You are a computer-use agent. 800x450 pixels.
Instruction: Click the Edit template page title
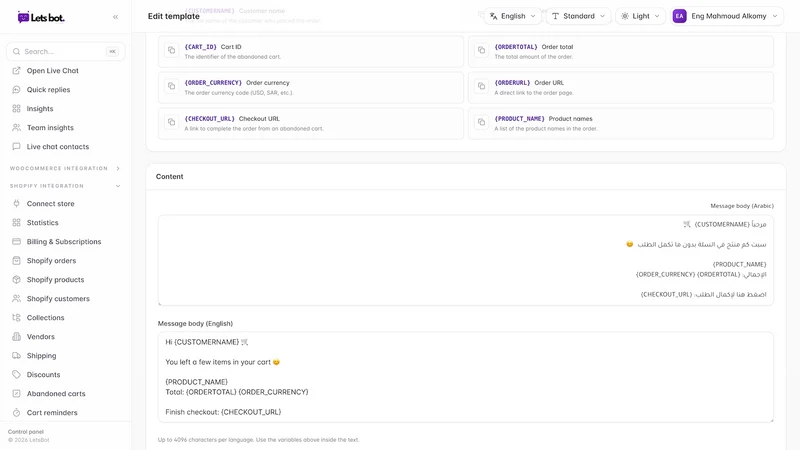click(x=173, y=16)
